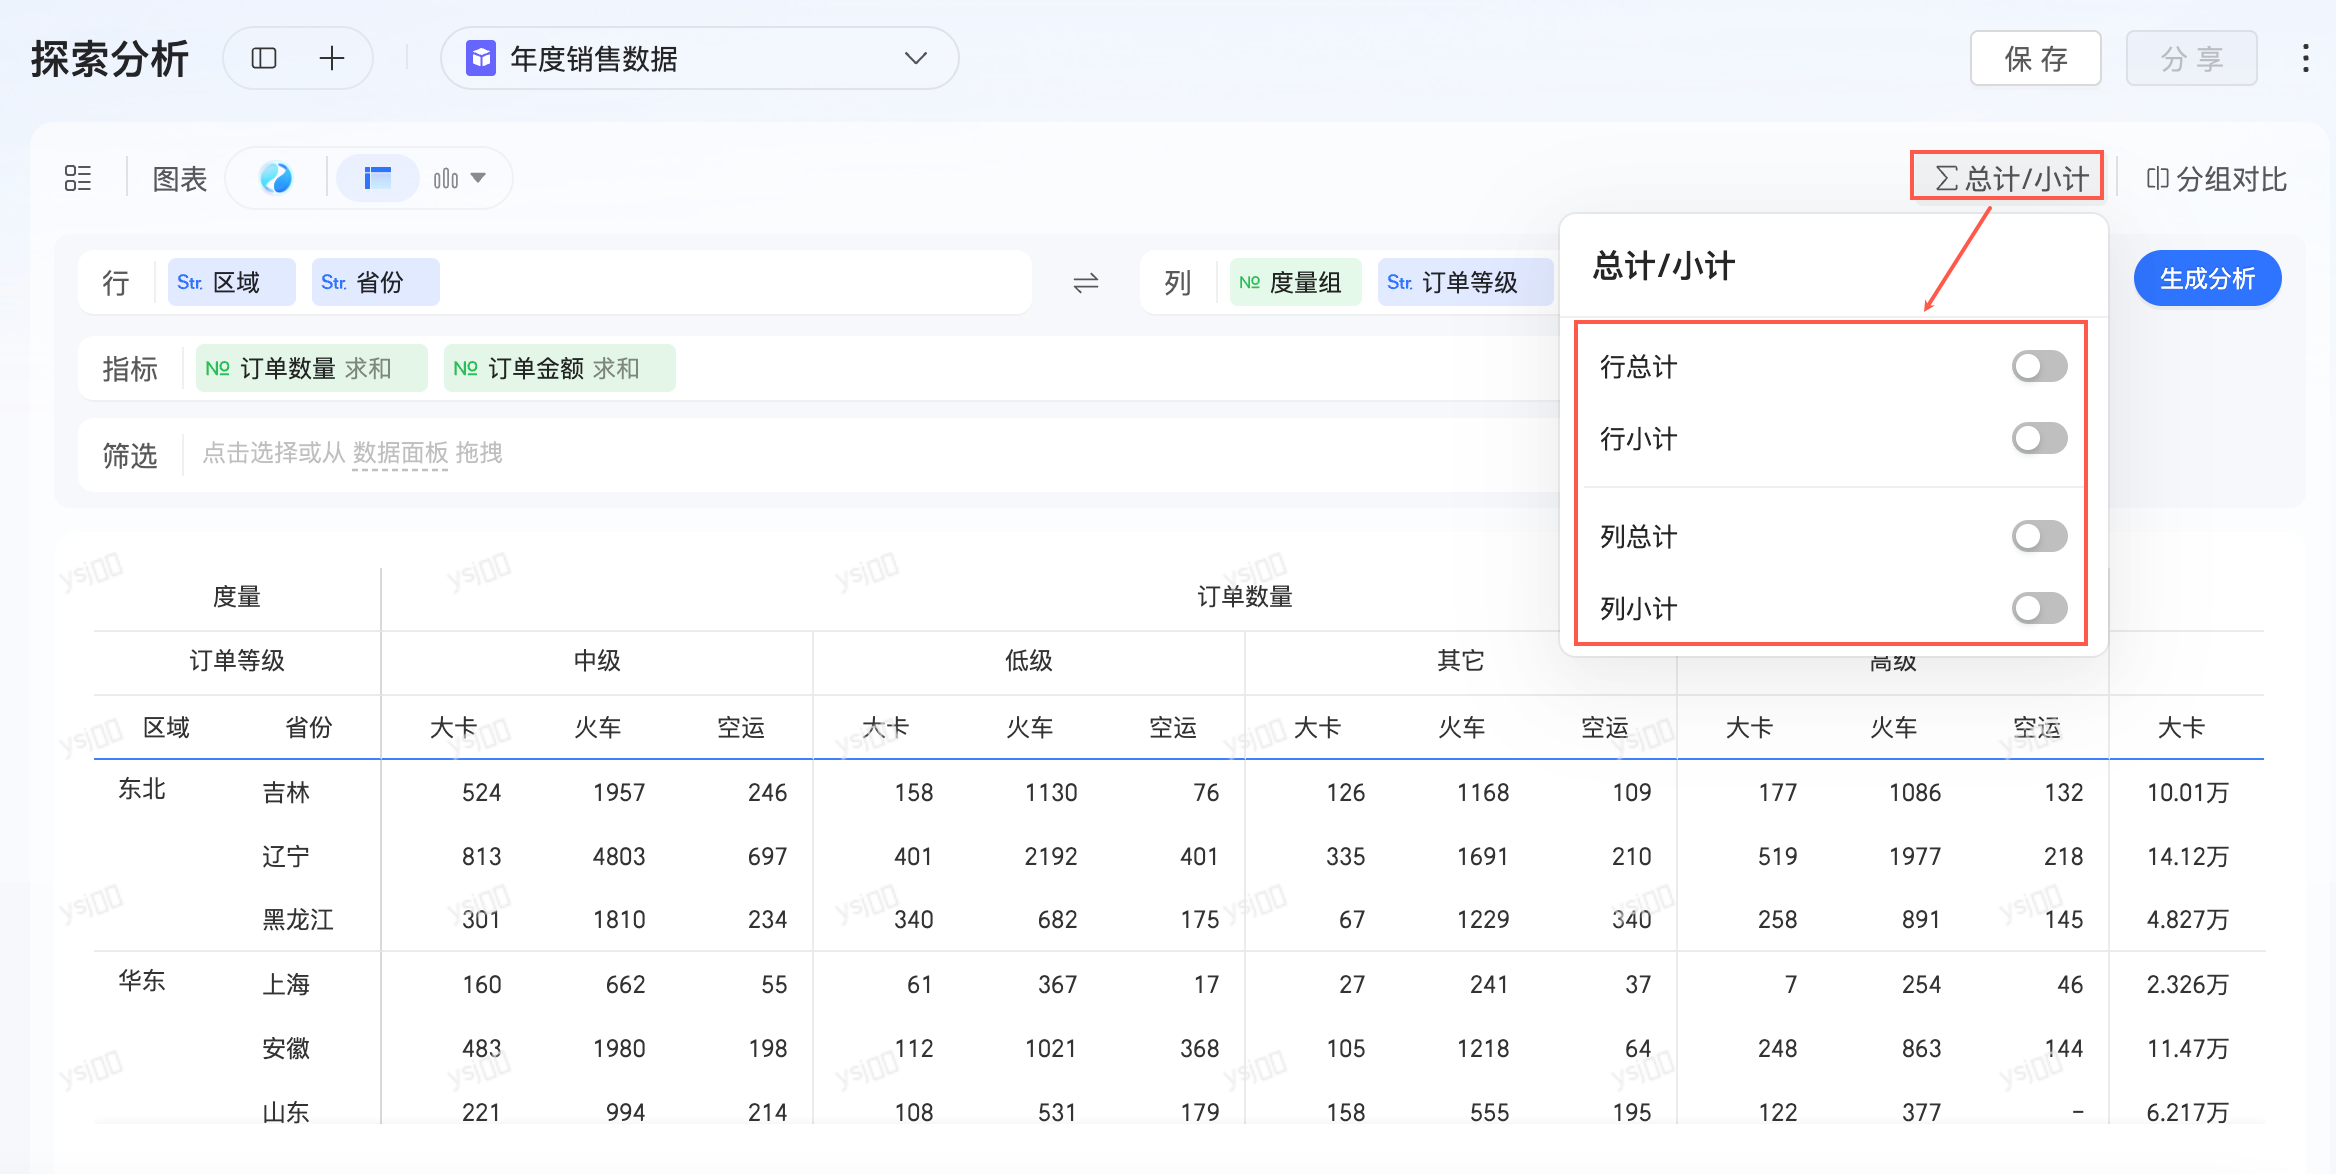2336x1174 pixels.
Task: Open the 年度销售数据 dataset dropdown
Action: (x=699, y=59)
